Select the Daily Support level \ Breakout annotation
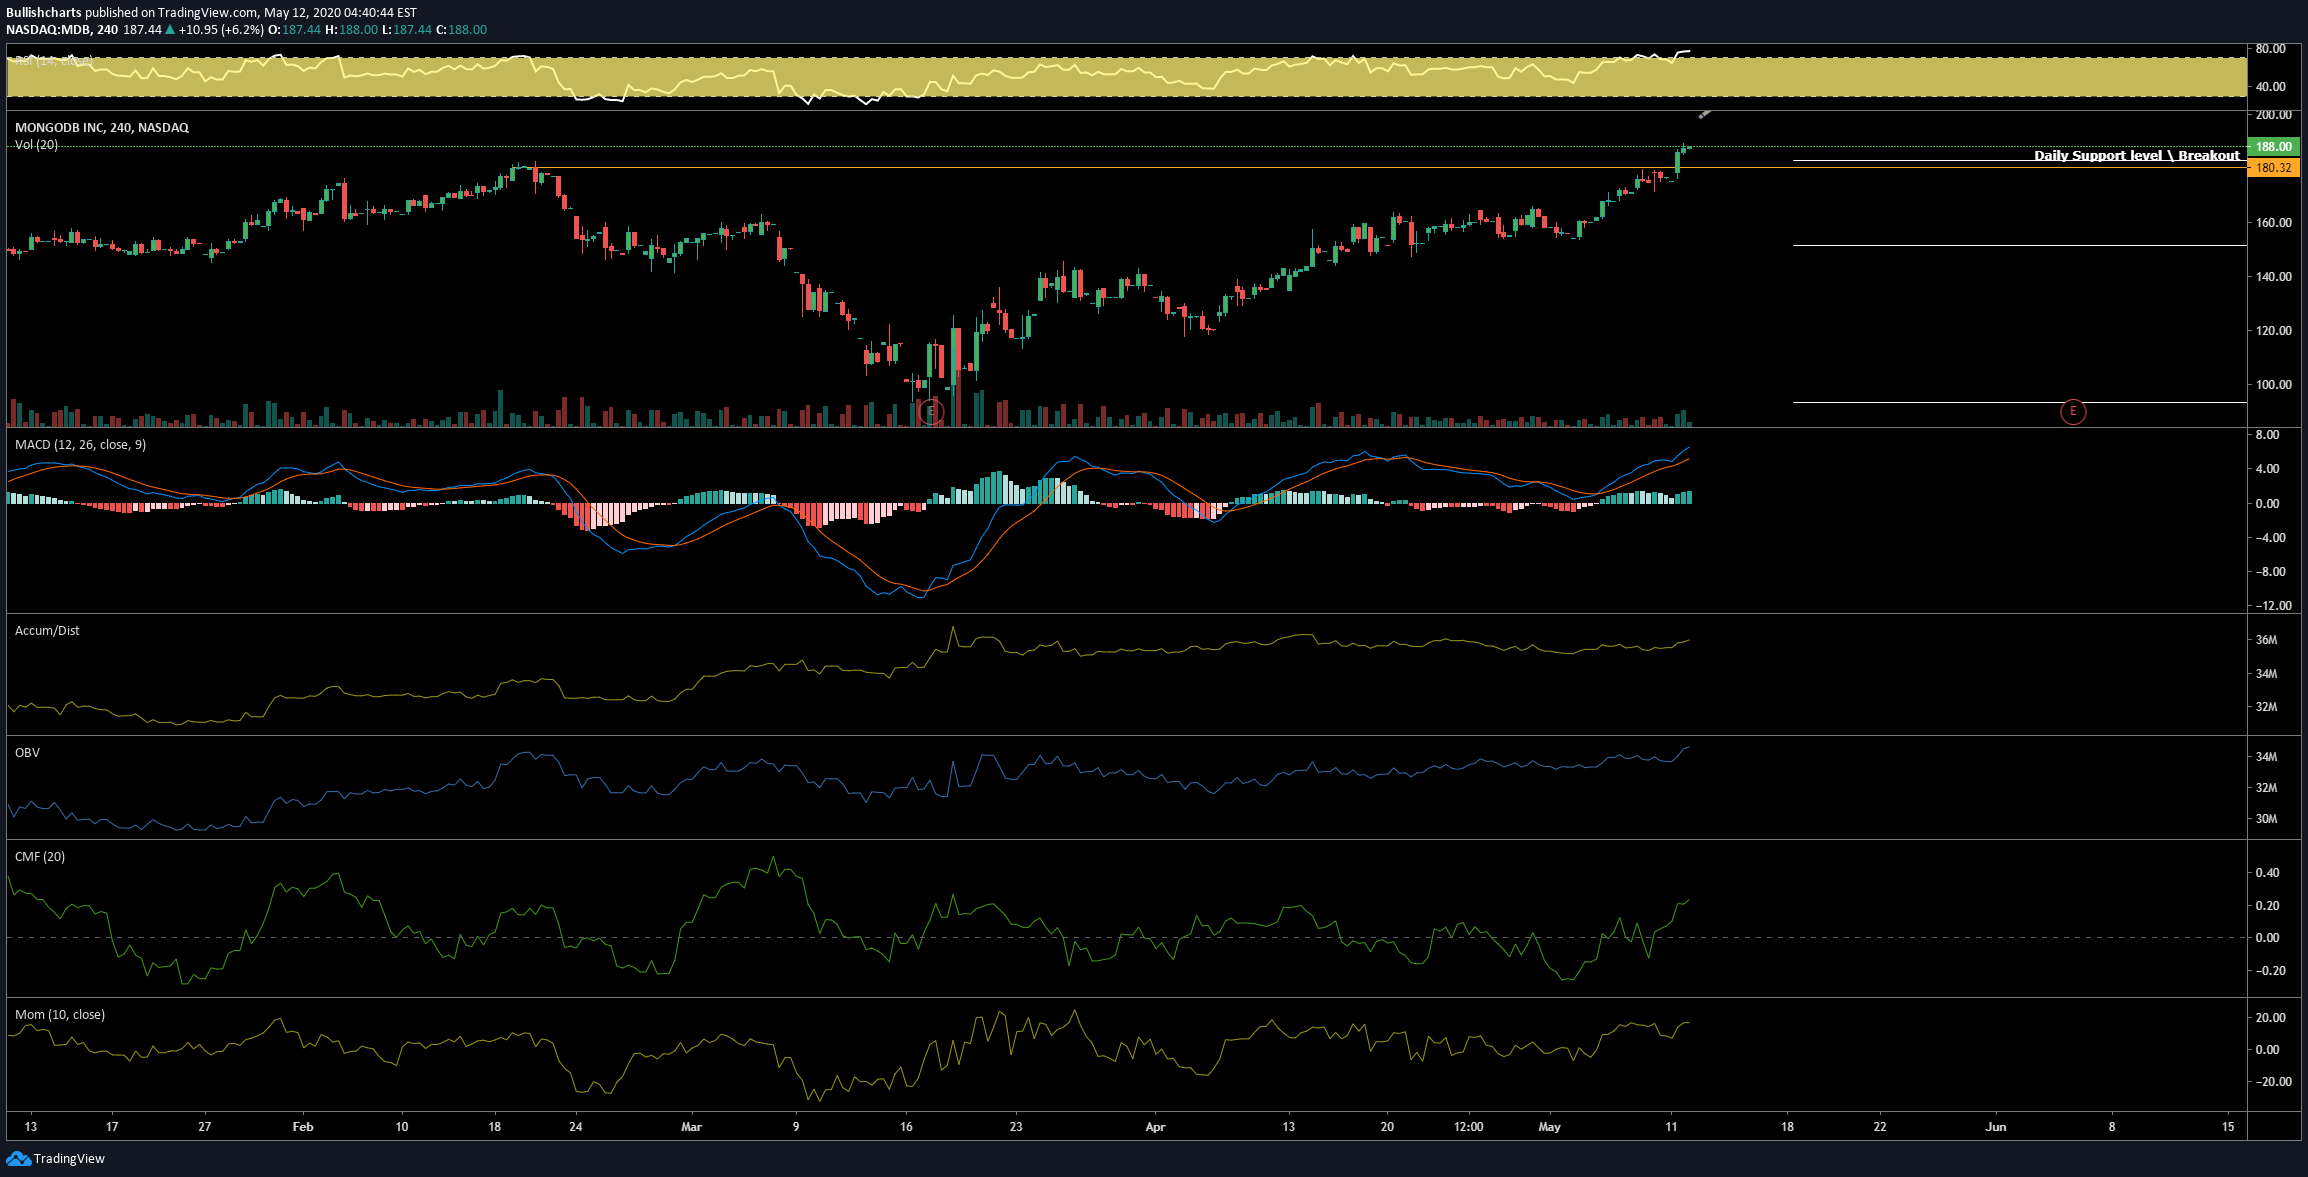 pos(2137,155)
